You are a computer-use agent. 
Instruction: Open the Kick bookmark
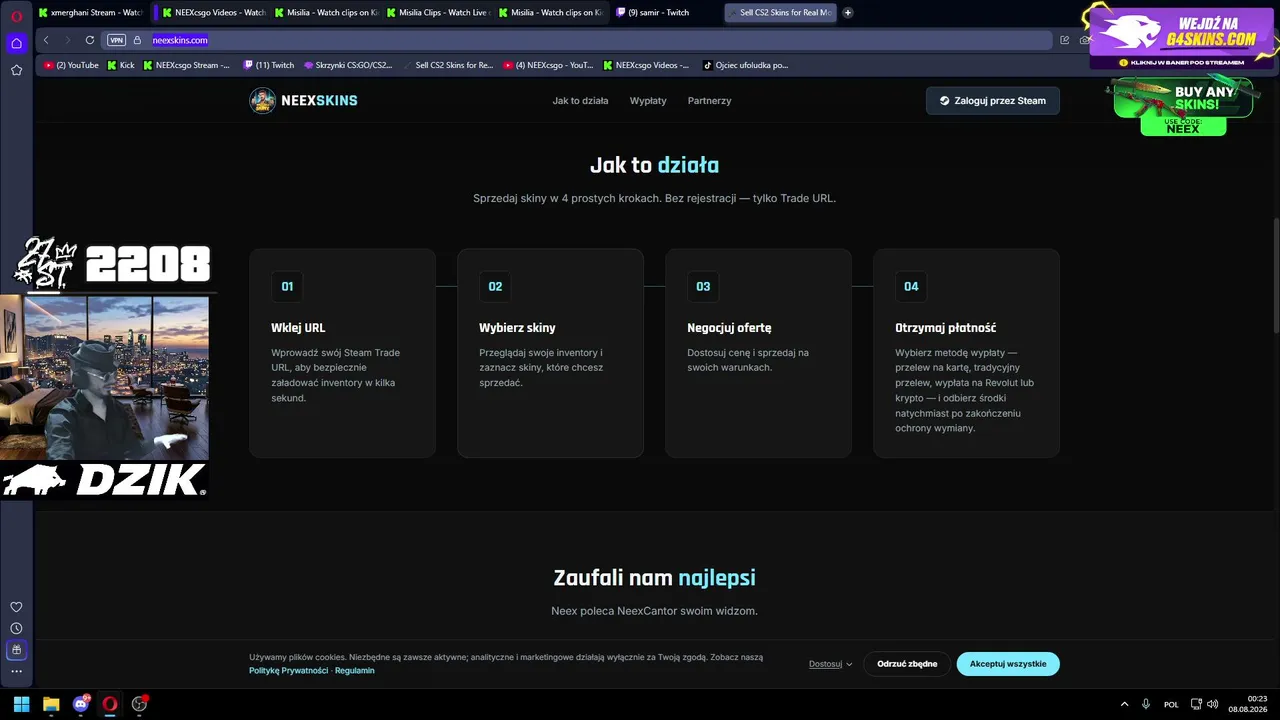tap(120, 65)
